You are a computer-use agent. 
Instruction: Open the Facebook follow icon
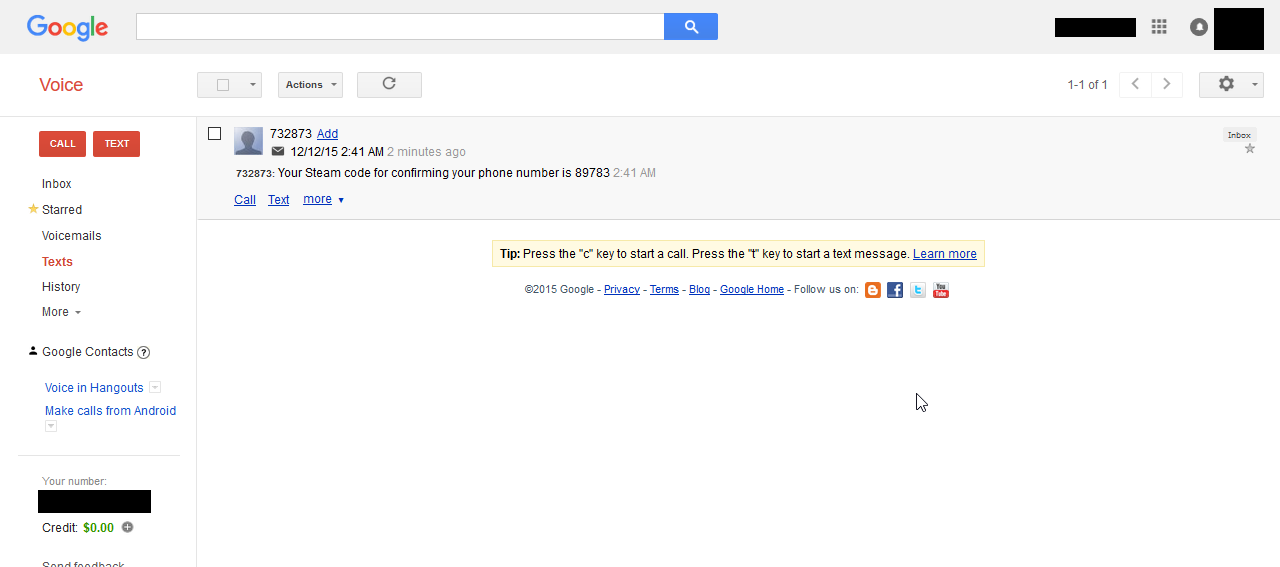(x=895, y=290)
